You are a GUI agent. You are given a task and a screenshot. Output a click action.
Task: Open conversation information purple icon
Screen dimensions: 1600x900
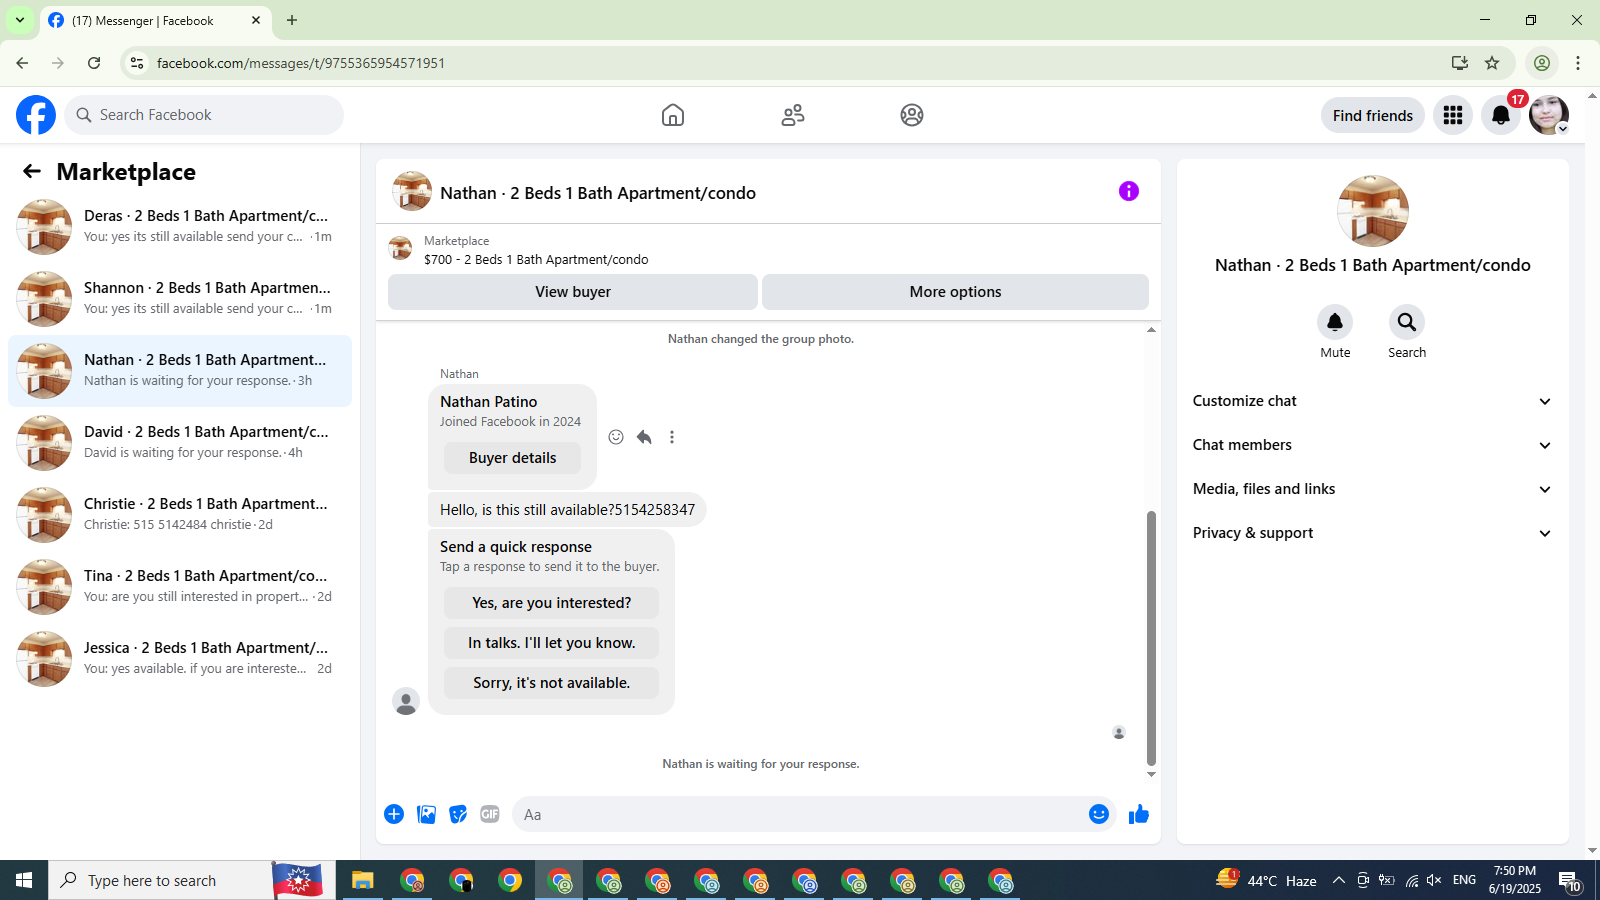pos(1129,191)
